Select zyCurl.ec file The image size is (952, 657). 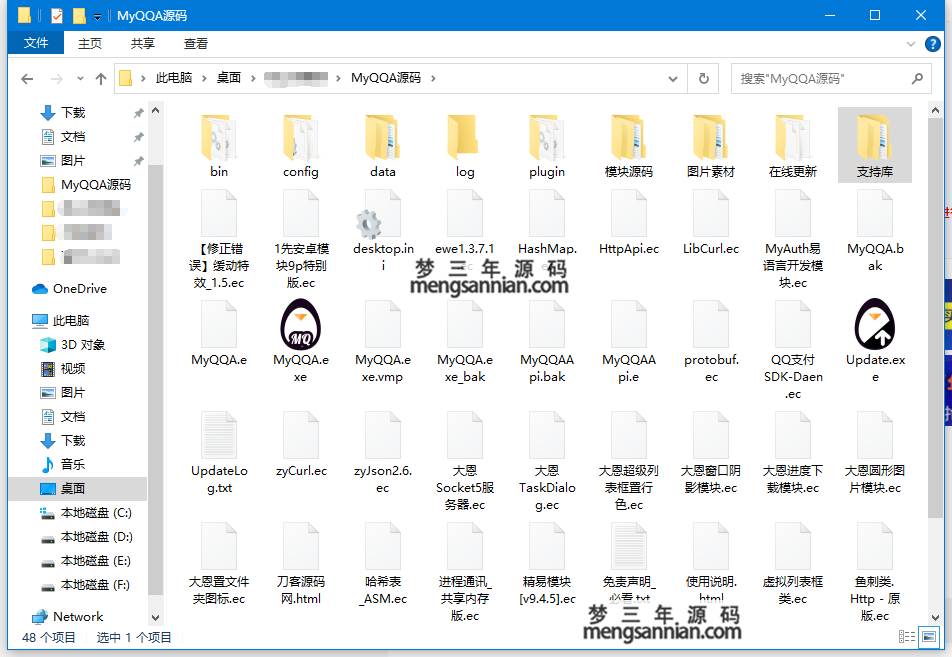pyautogui.click(x=301, y=444)
